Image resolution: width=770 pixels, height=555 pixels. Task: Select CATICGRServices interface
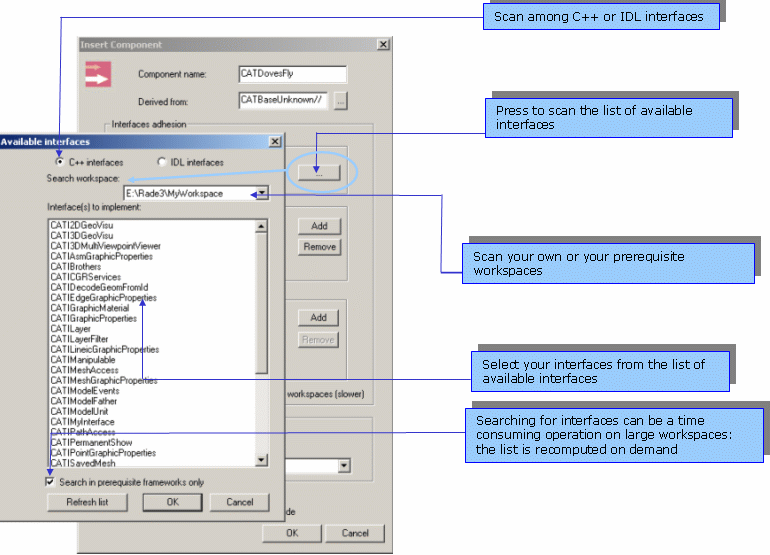(x=85, y=277)
